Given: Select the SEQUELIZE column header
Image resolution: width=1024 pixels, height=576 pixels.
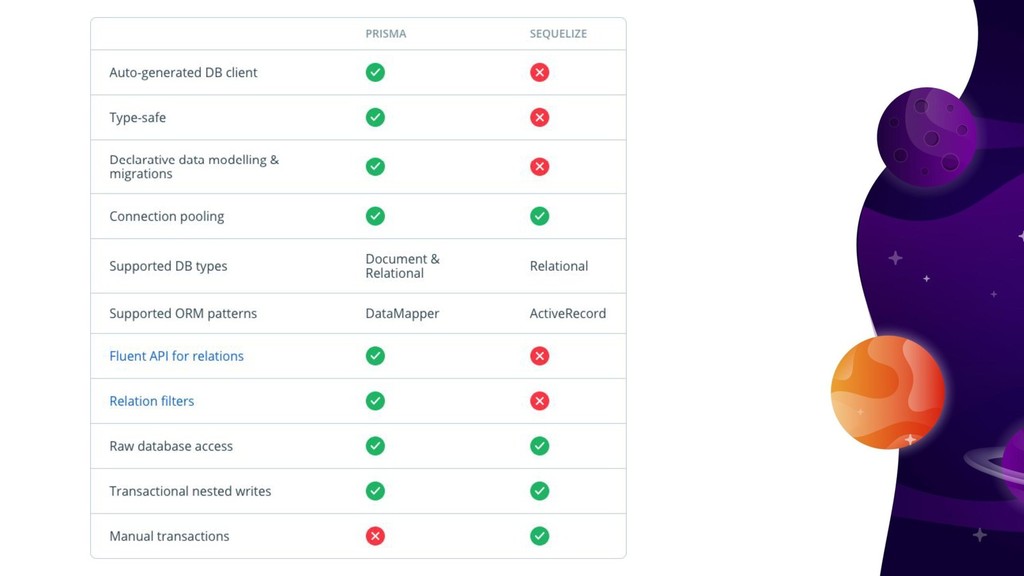Looking at the screenshot, I should (x=558, y=34).
